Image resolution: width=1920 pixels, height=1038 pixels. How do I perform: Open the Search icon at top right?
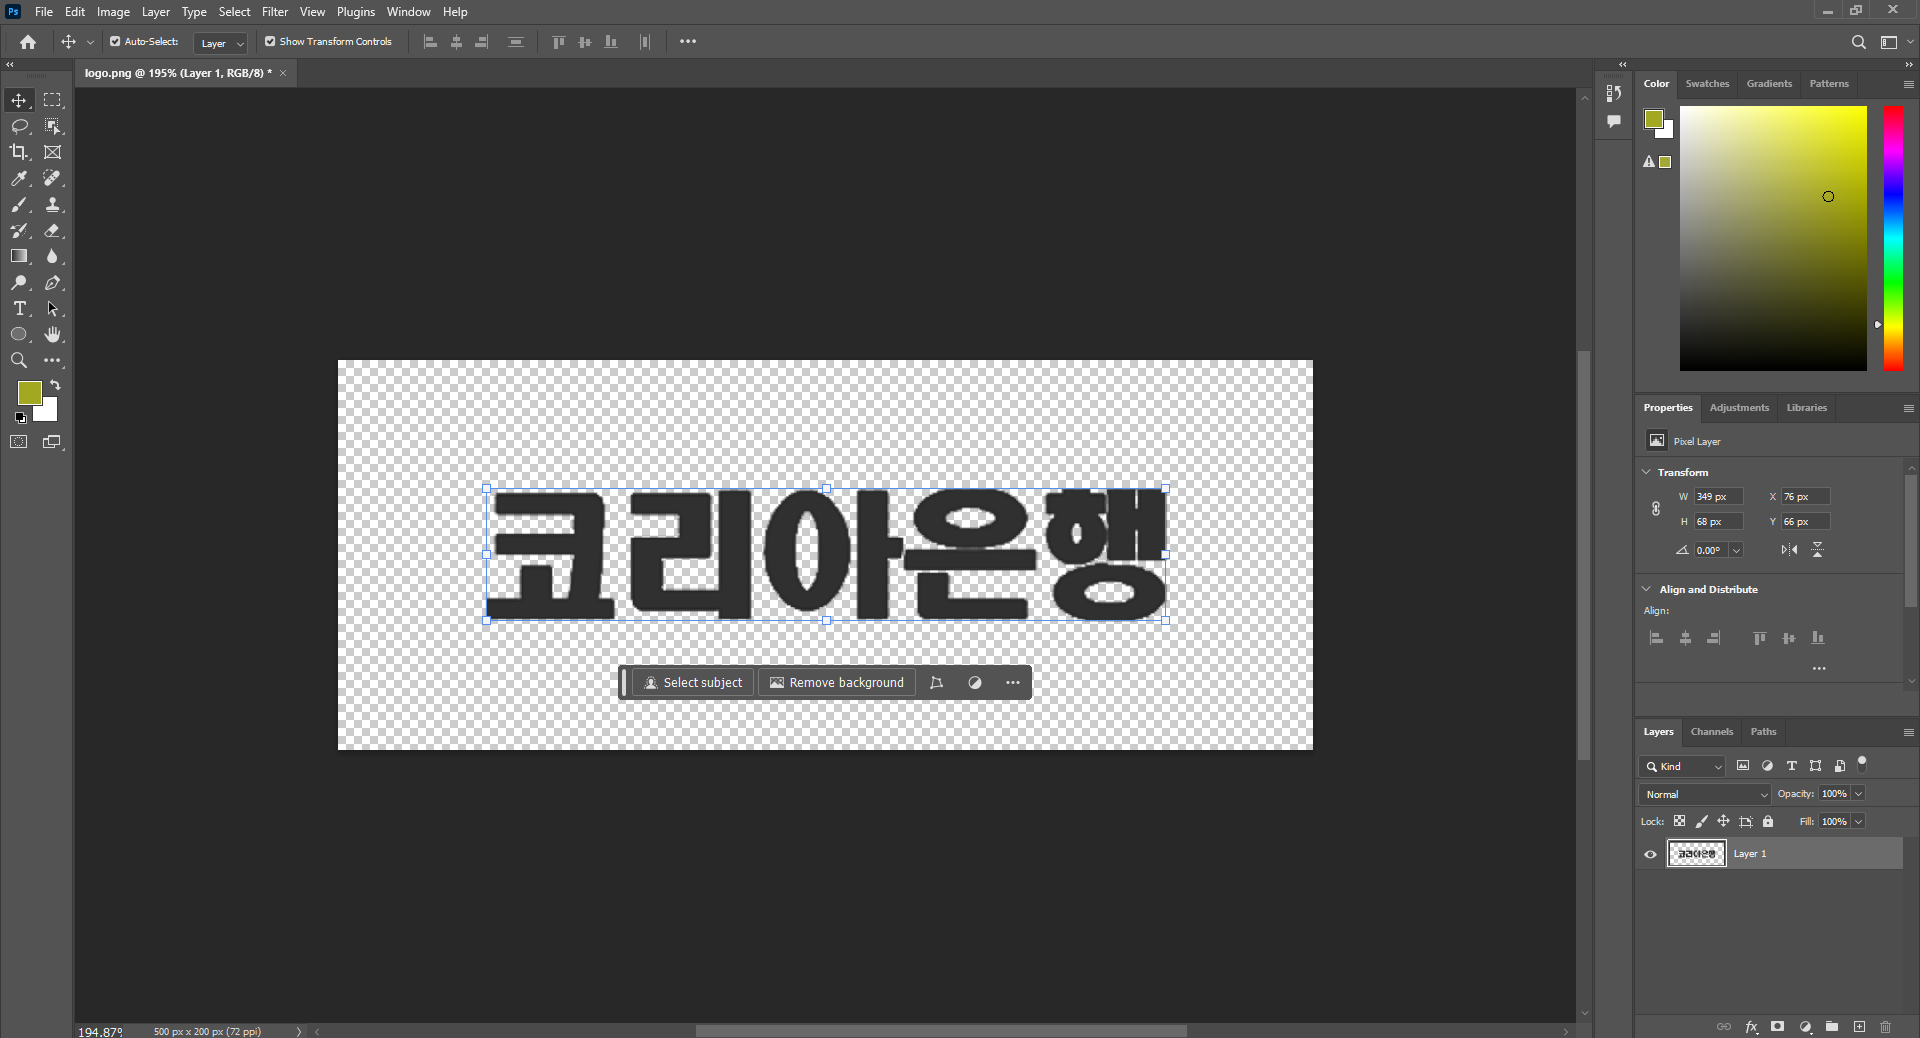(1858, 42)
